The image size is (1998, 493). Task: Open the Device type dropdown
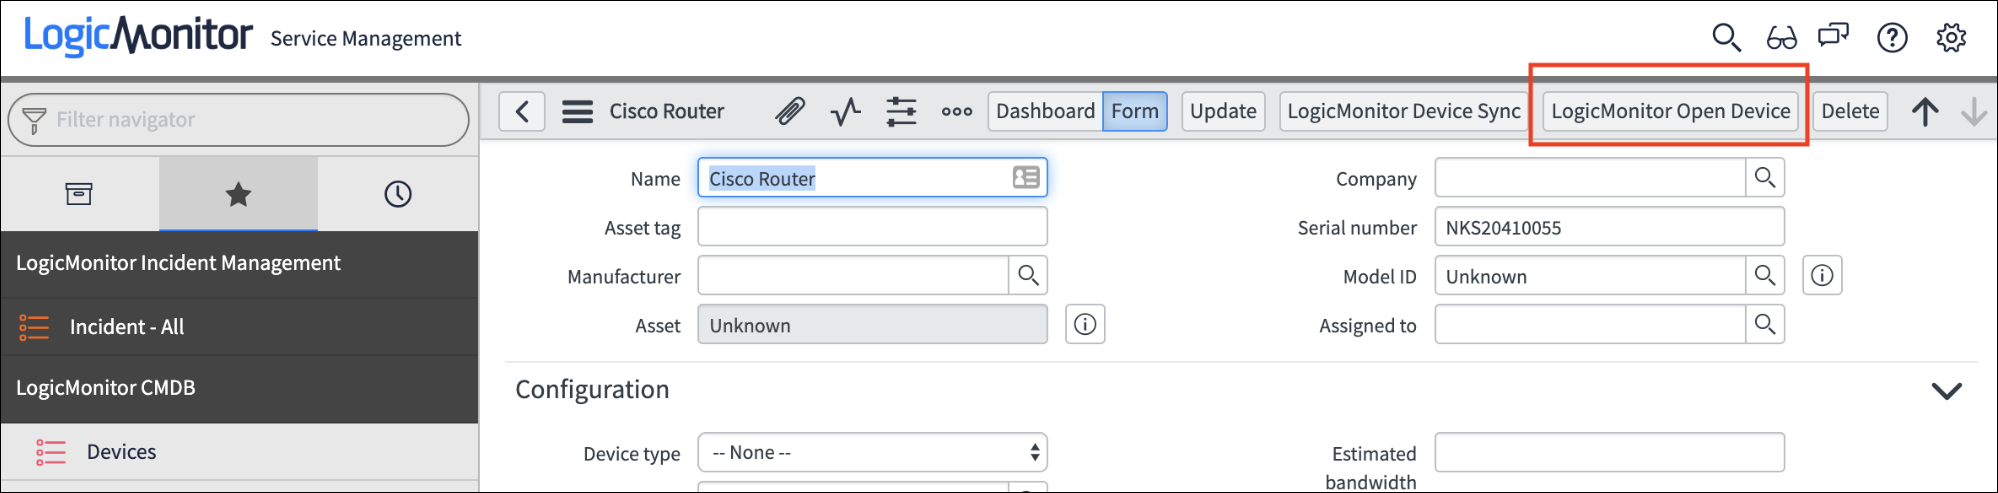point(872,452)
